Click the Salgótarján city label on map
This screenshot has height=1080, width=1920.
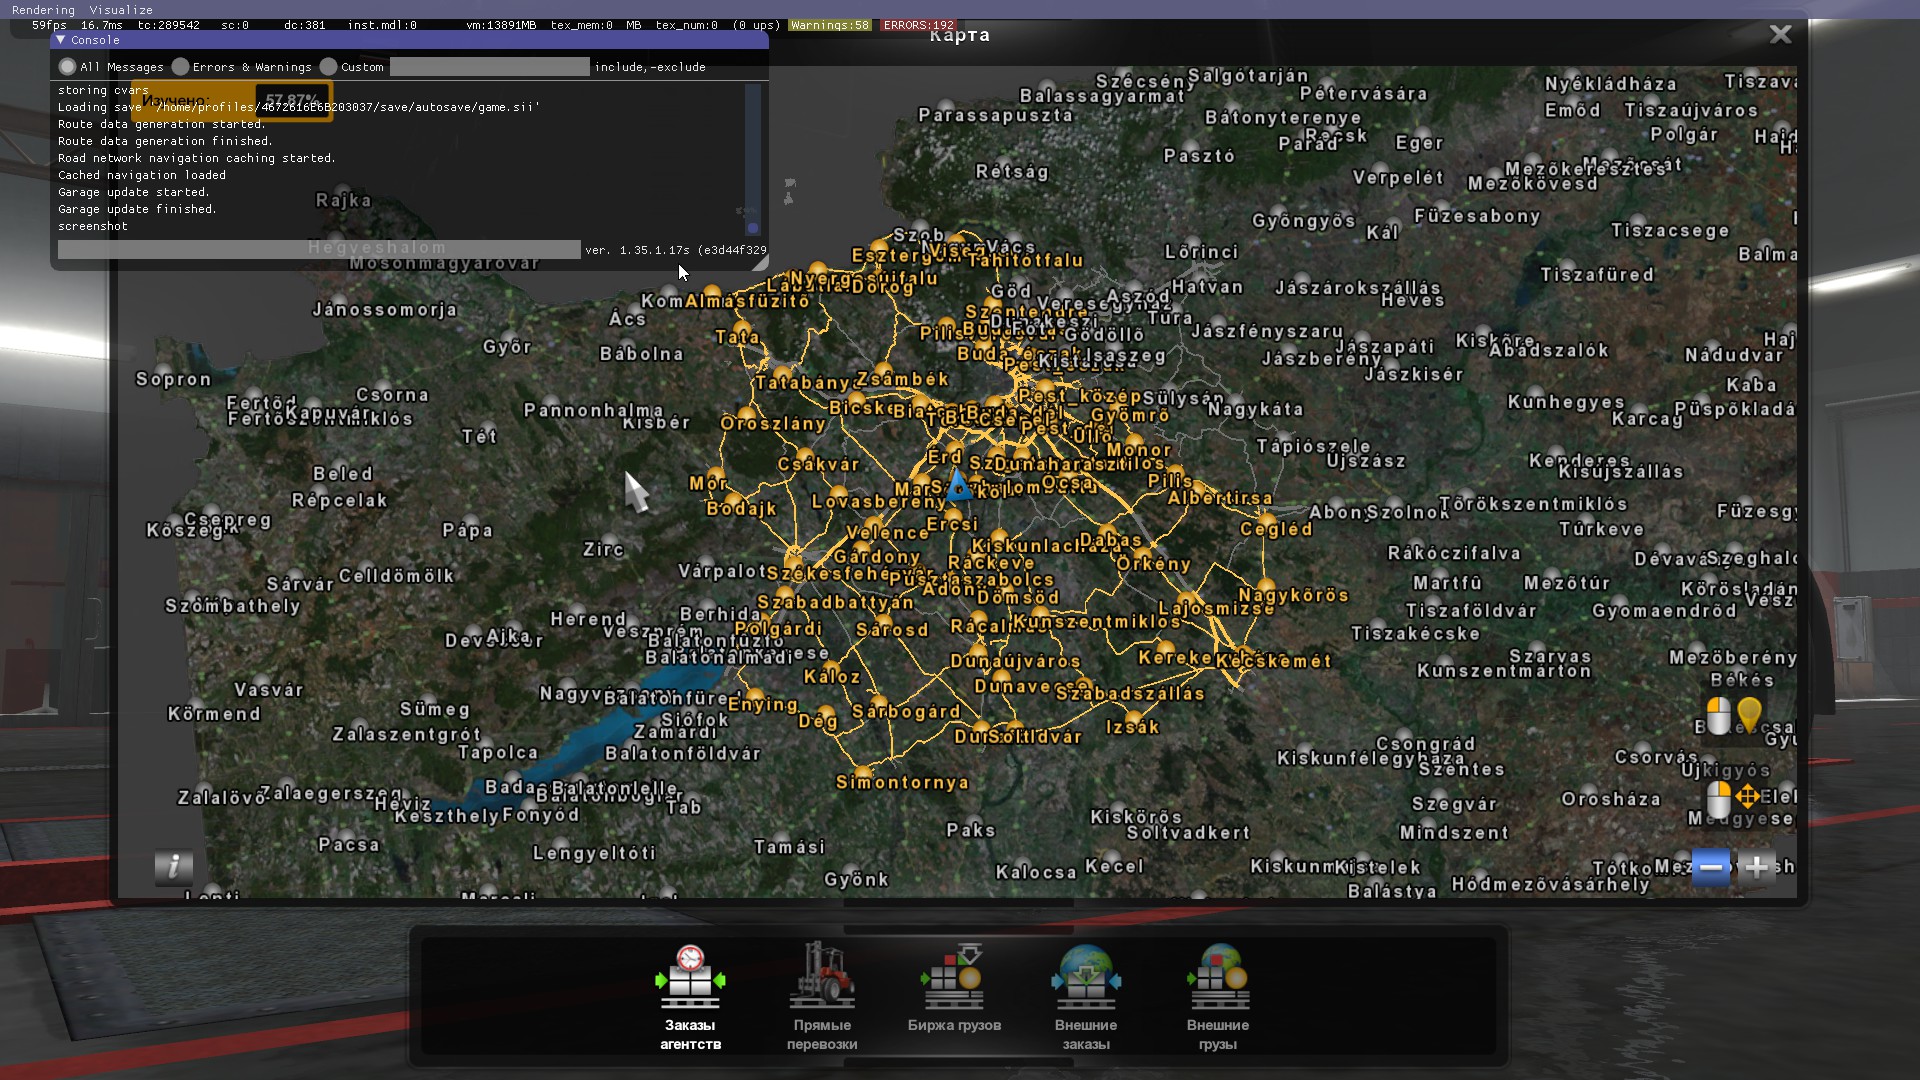1248,76
